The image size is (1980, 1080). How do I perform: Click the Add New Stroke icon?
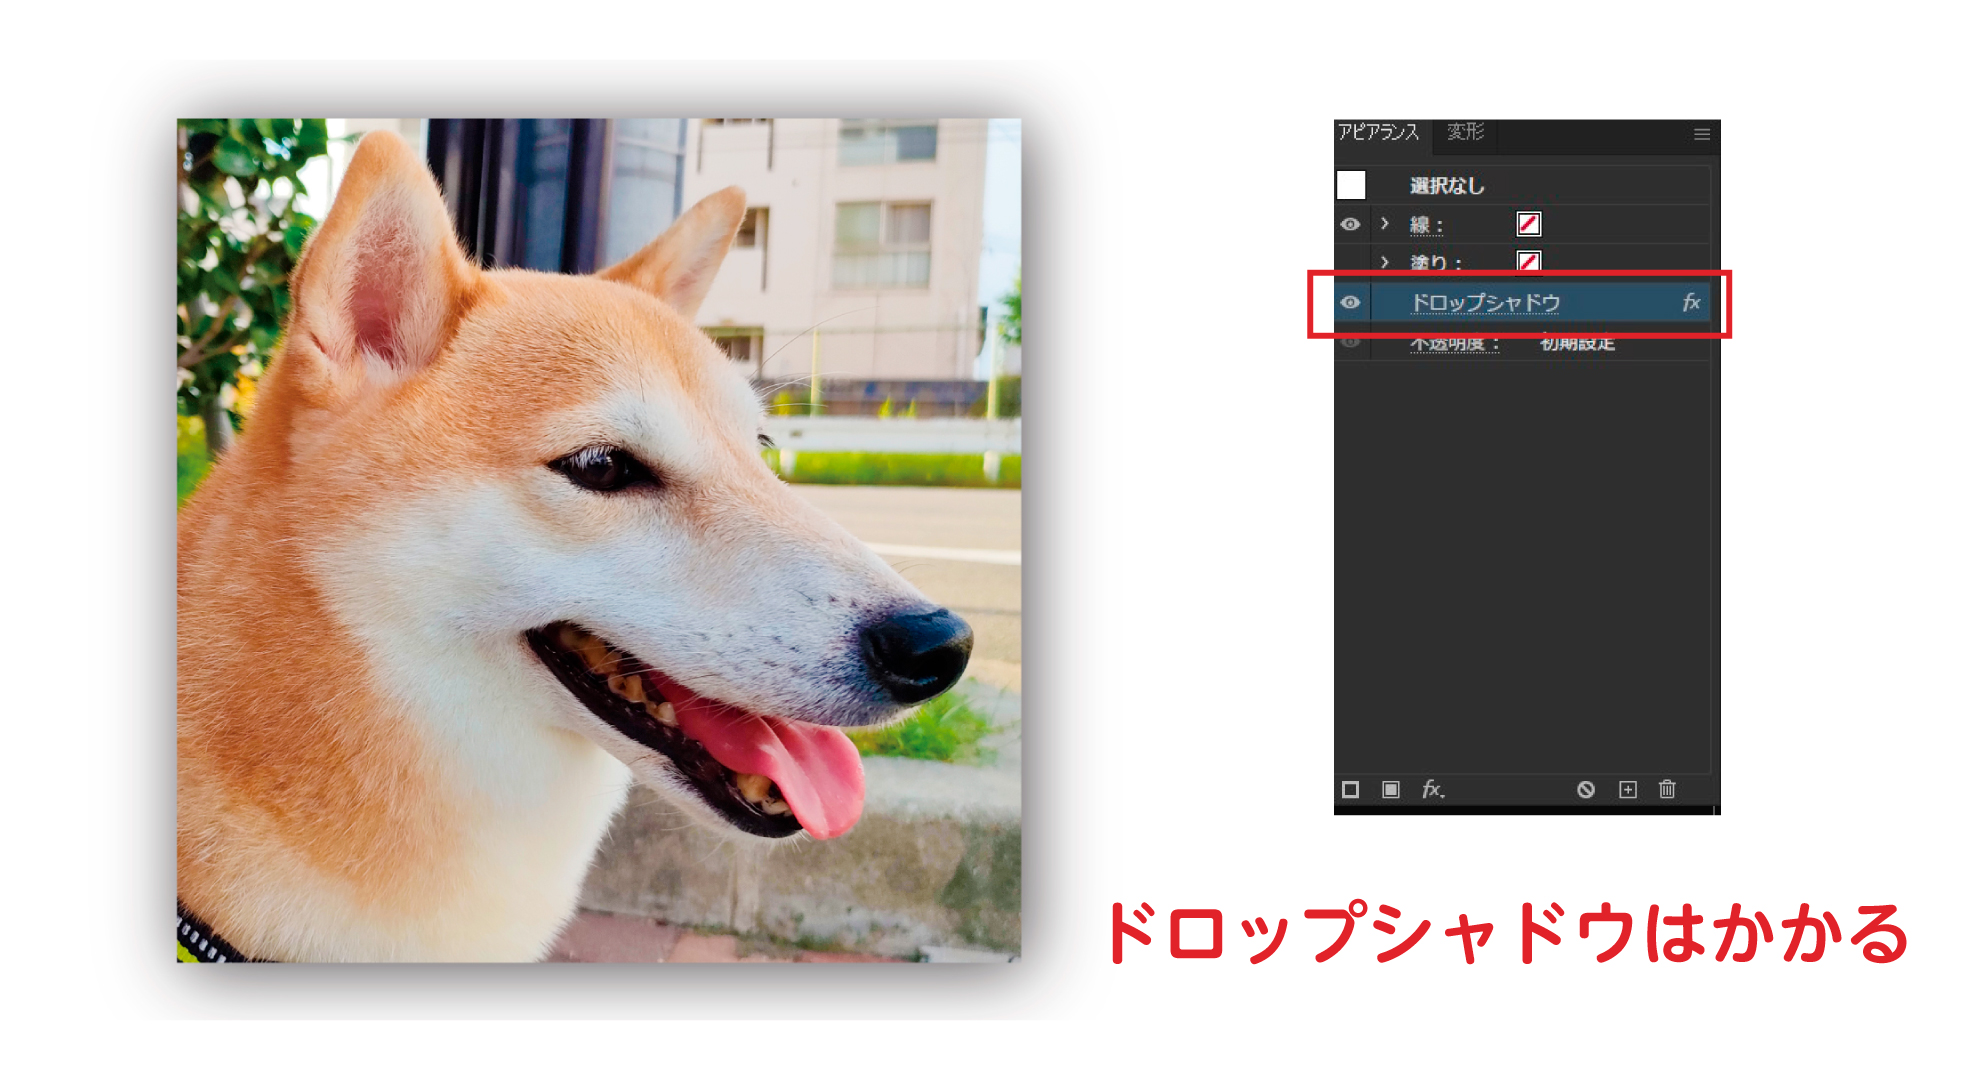tap(1350, 790)
